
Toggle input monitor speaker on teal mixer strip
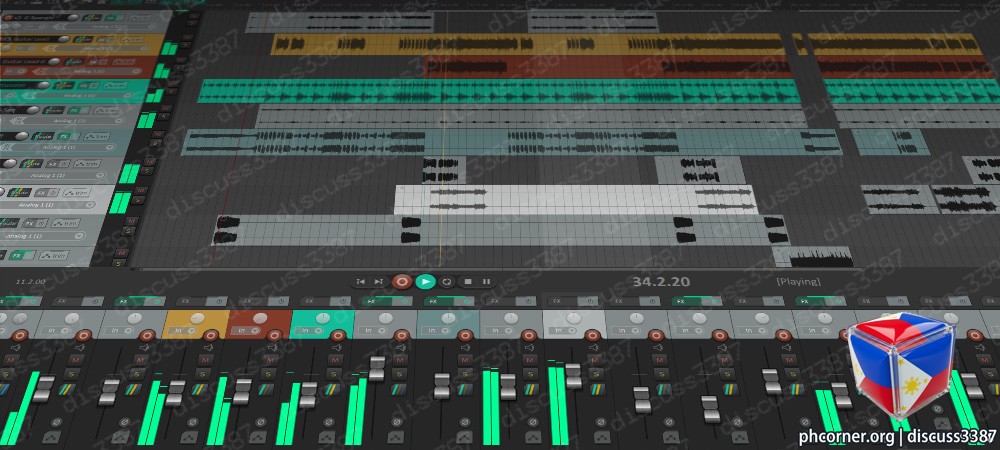(337, 347)
